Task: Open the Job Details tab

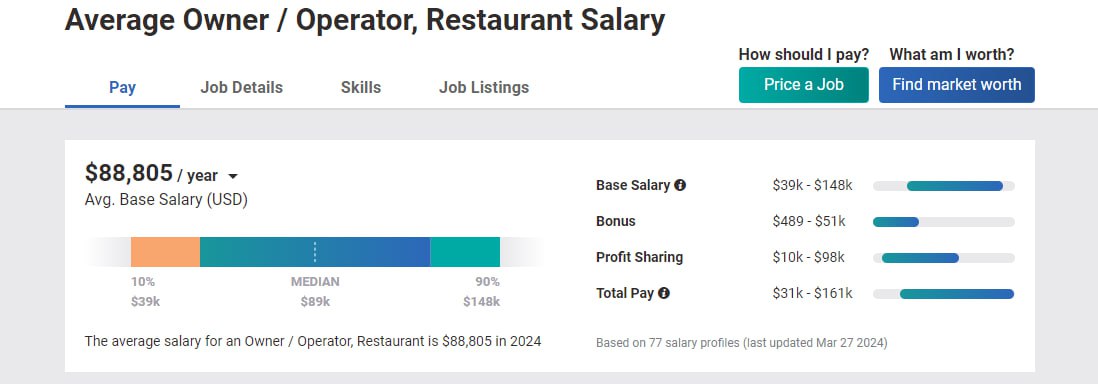Action: (242, 88)
